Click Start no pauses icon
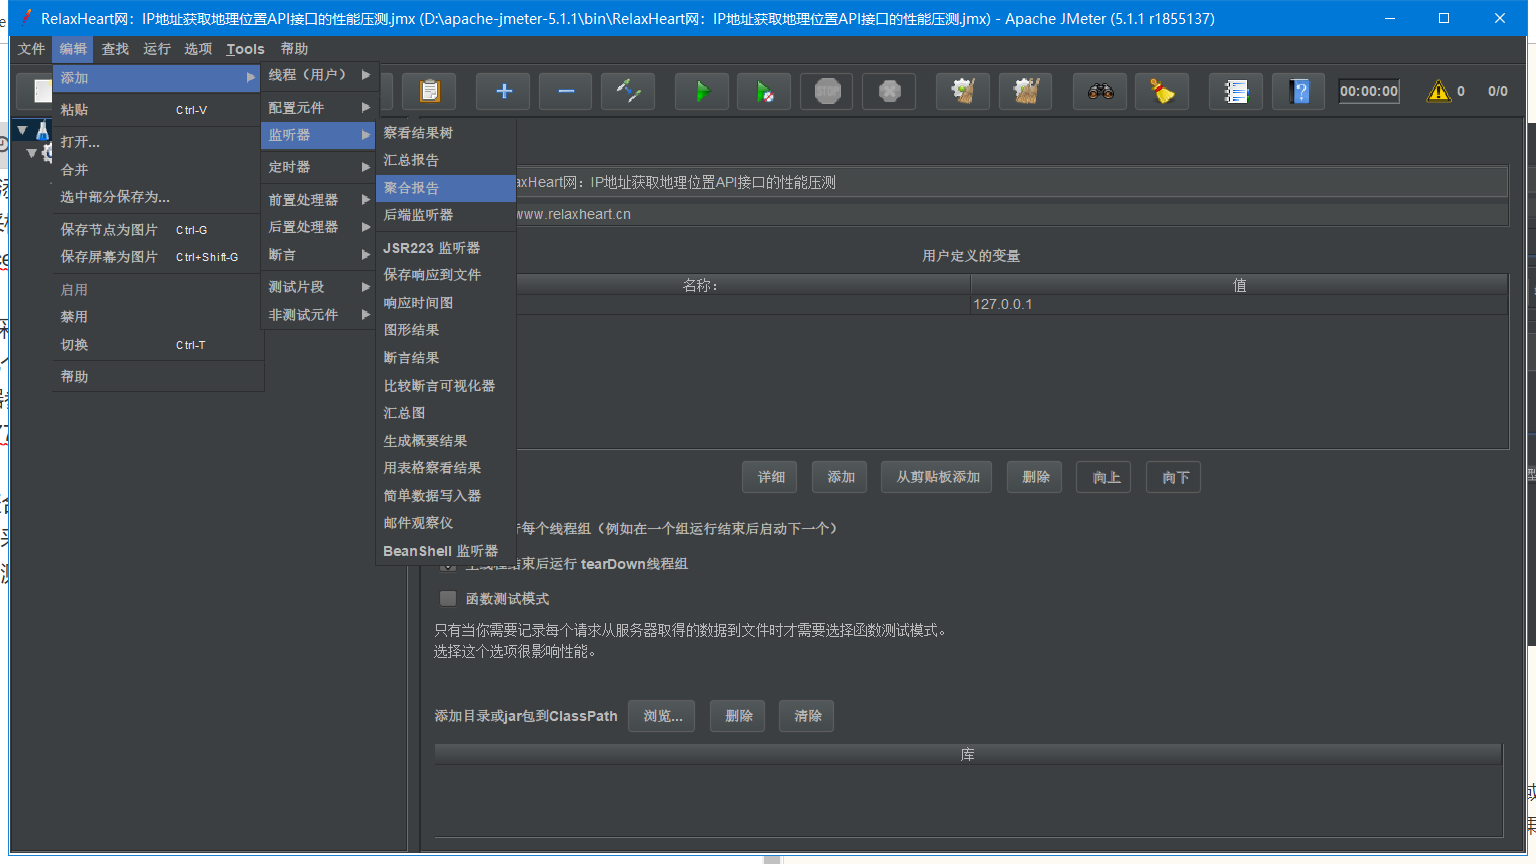The image size is (1536, 864). [x=764, y=91]
